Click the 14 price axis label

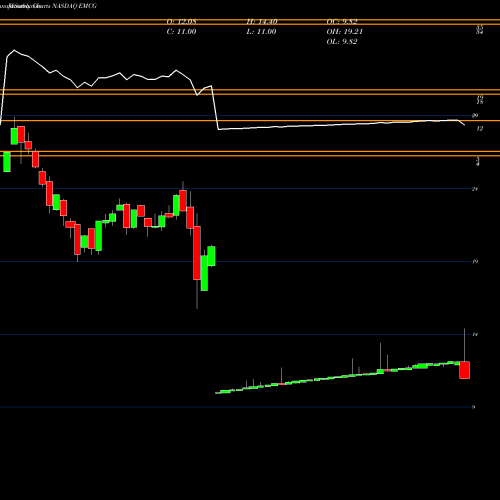coord(475,334)
